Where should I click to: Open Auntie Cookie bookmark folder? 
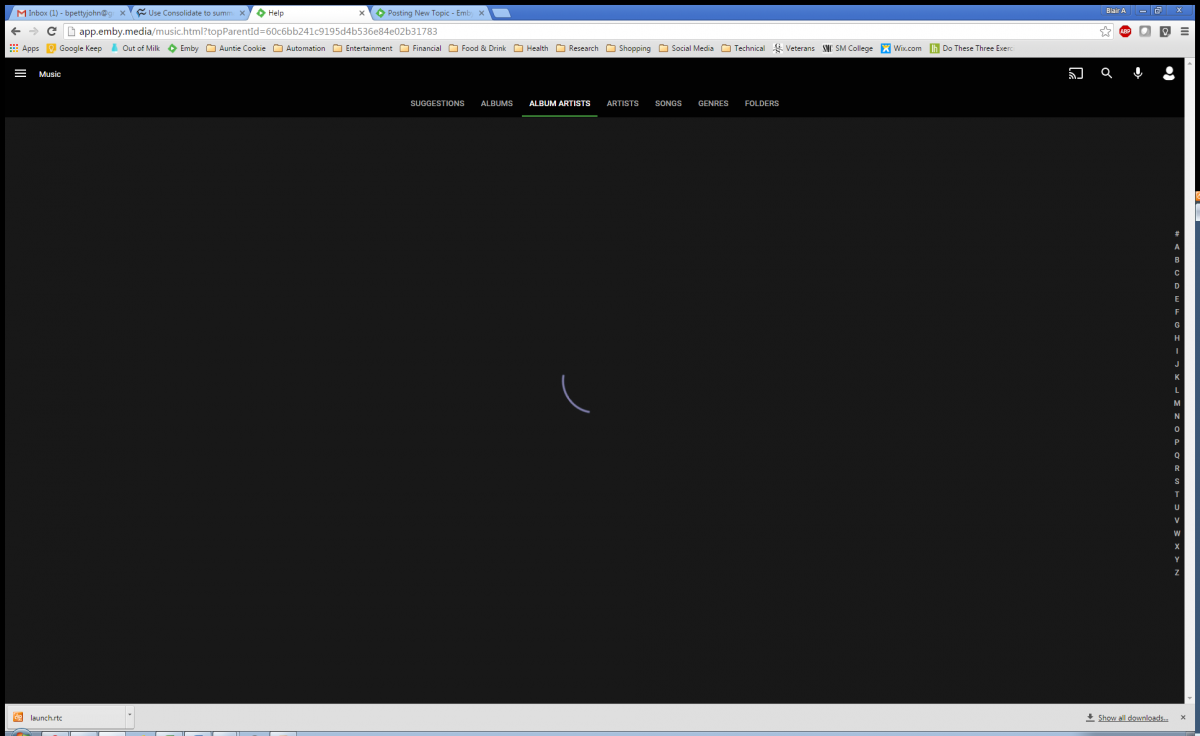pos(236,48)
